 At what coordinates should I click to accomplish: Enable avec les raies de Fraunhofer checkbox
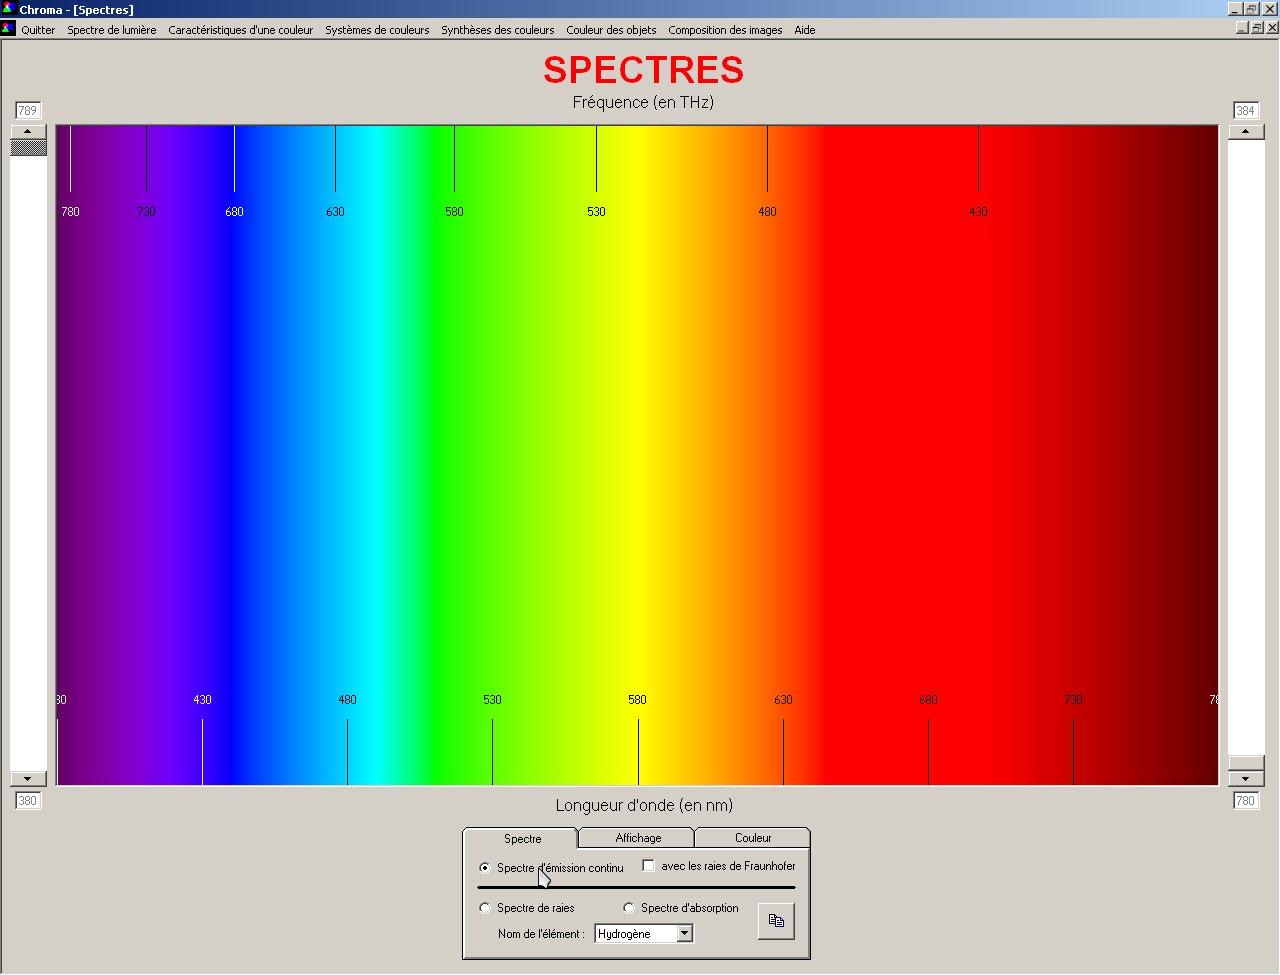point(648,866)
